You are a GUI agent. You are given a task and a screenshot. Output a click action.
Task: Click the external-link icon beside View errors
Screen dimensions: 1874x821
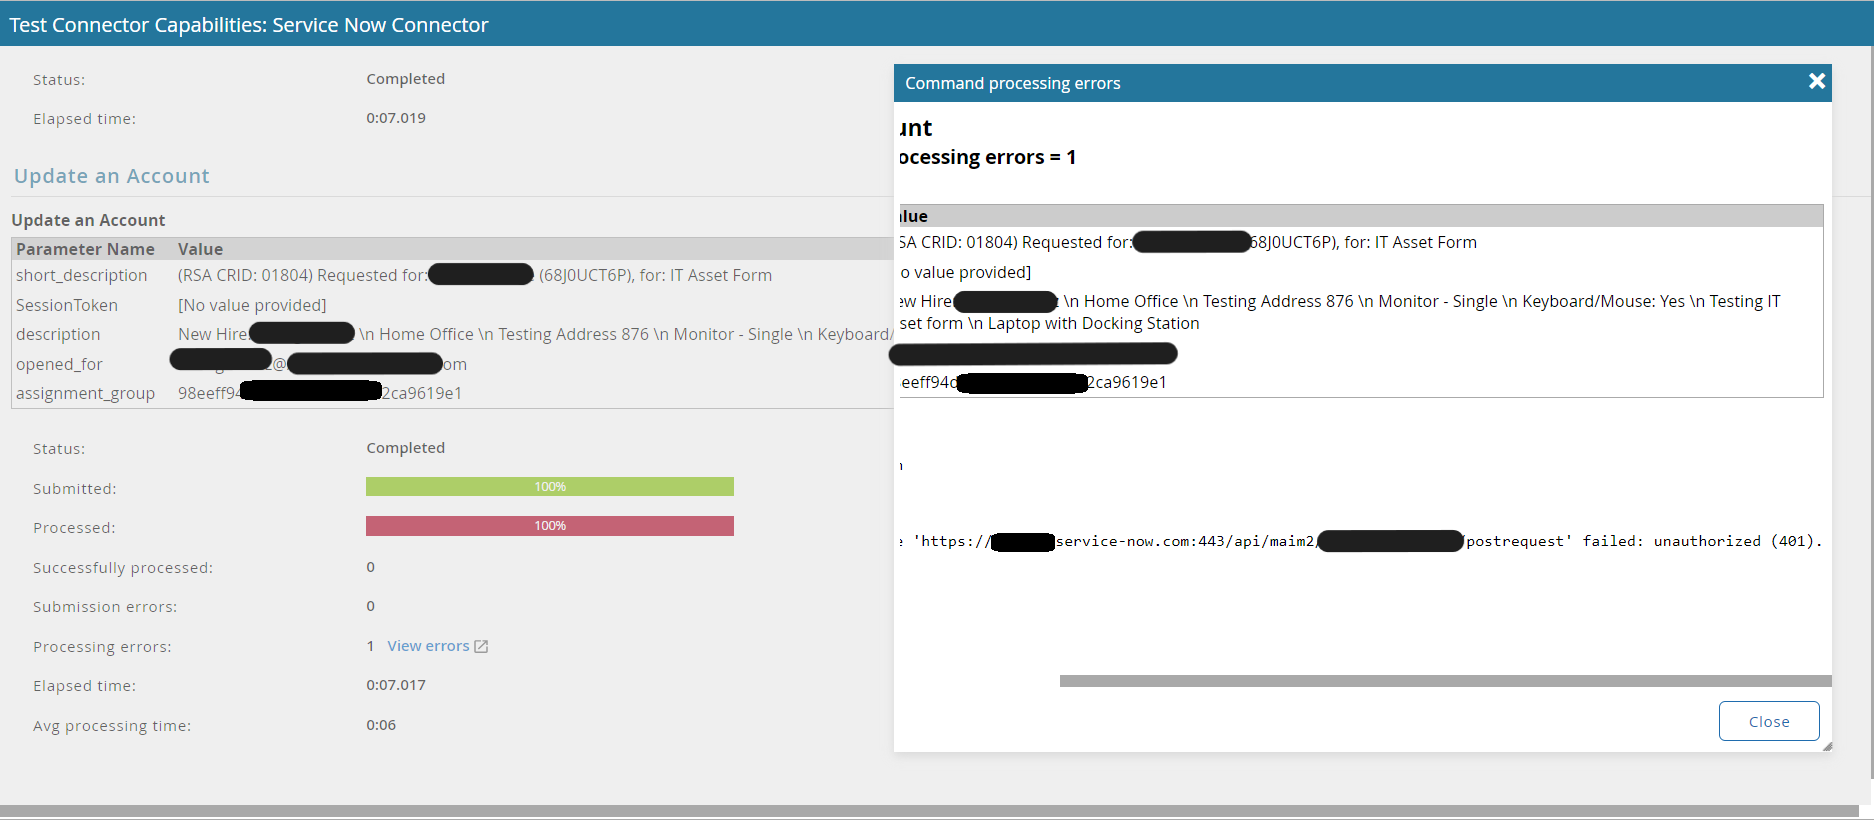(481, 647)
